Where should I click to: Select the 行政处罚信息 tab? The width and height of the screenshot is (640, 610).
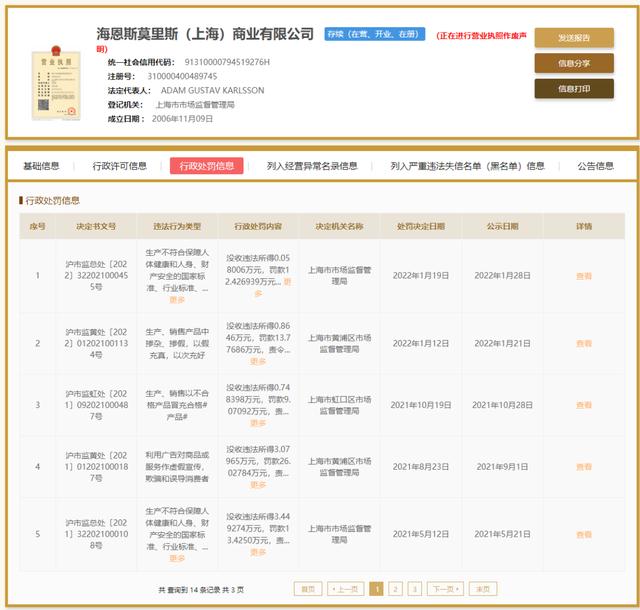pyautogui.click(x=204, y=166)
